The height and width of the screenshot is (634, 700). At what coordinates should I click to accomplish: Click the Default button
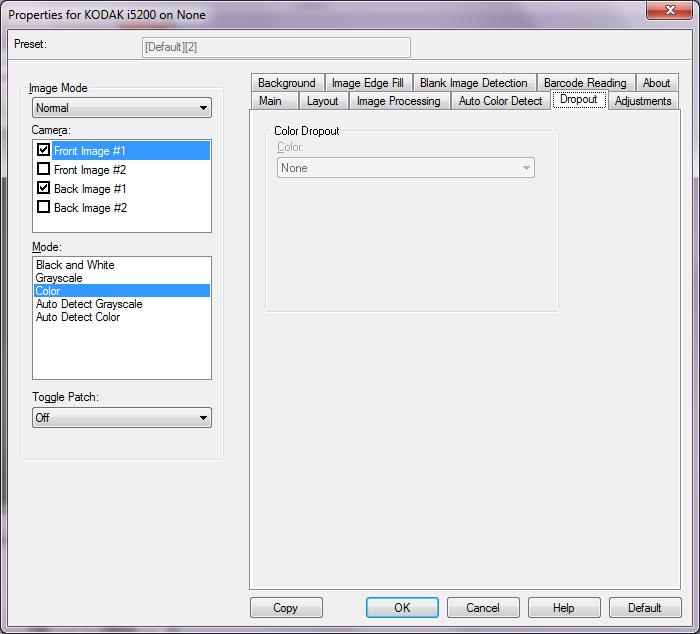tap(645, 608)
